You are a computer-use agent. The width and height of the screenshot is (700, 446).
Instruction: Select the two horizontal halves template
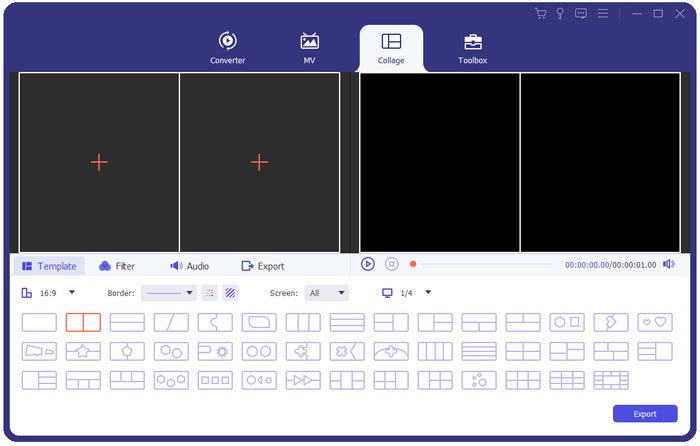127,322
